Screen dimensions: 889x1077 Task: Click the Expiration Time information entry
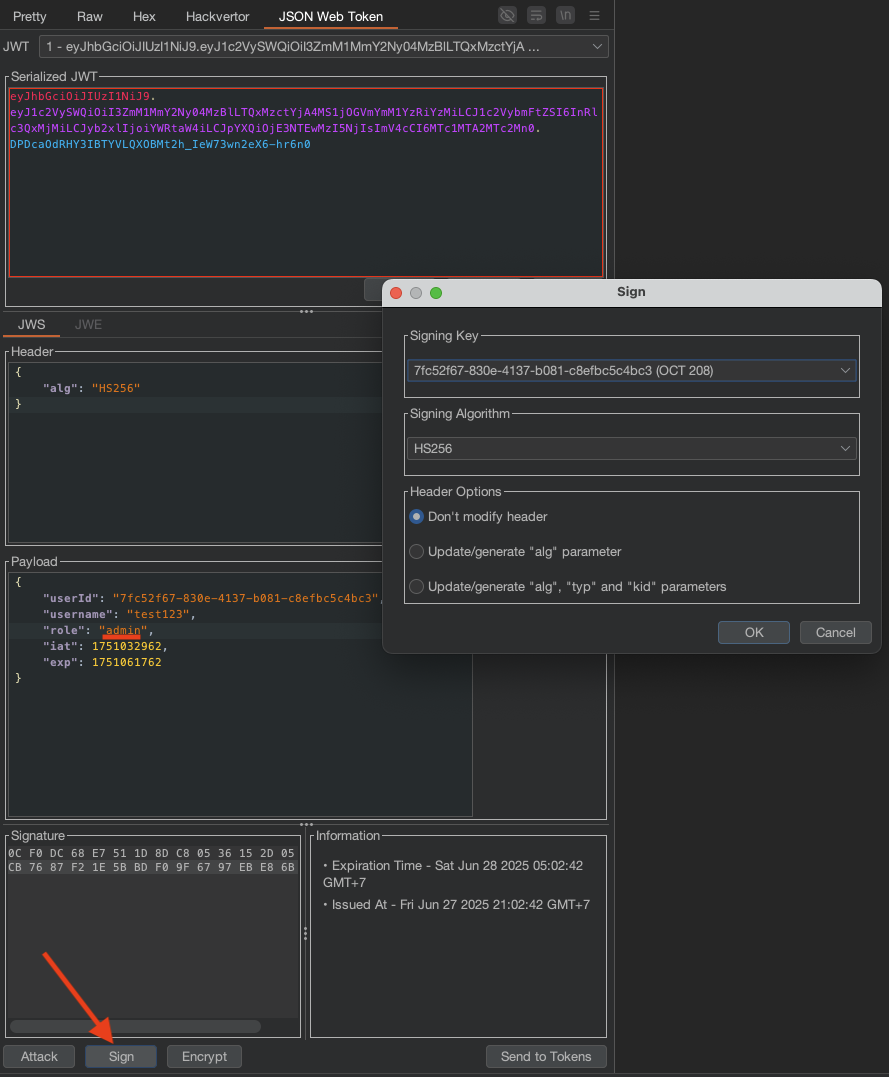coord(453,874)
